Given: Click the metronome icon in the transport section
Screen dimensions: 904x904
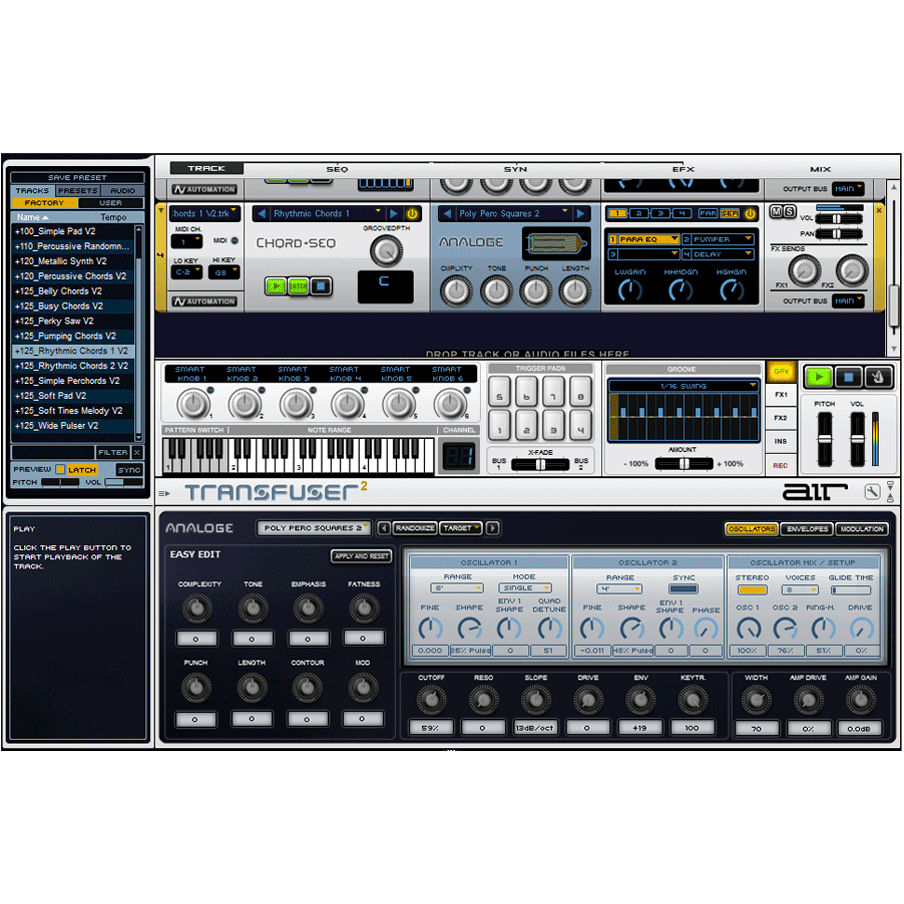Looking at the screenshot, I should pos(879,377).
